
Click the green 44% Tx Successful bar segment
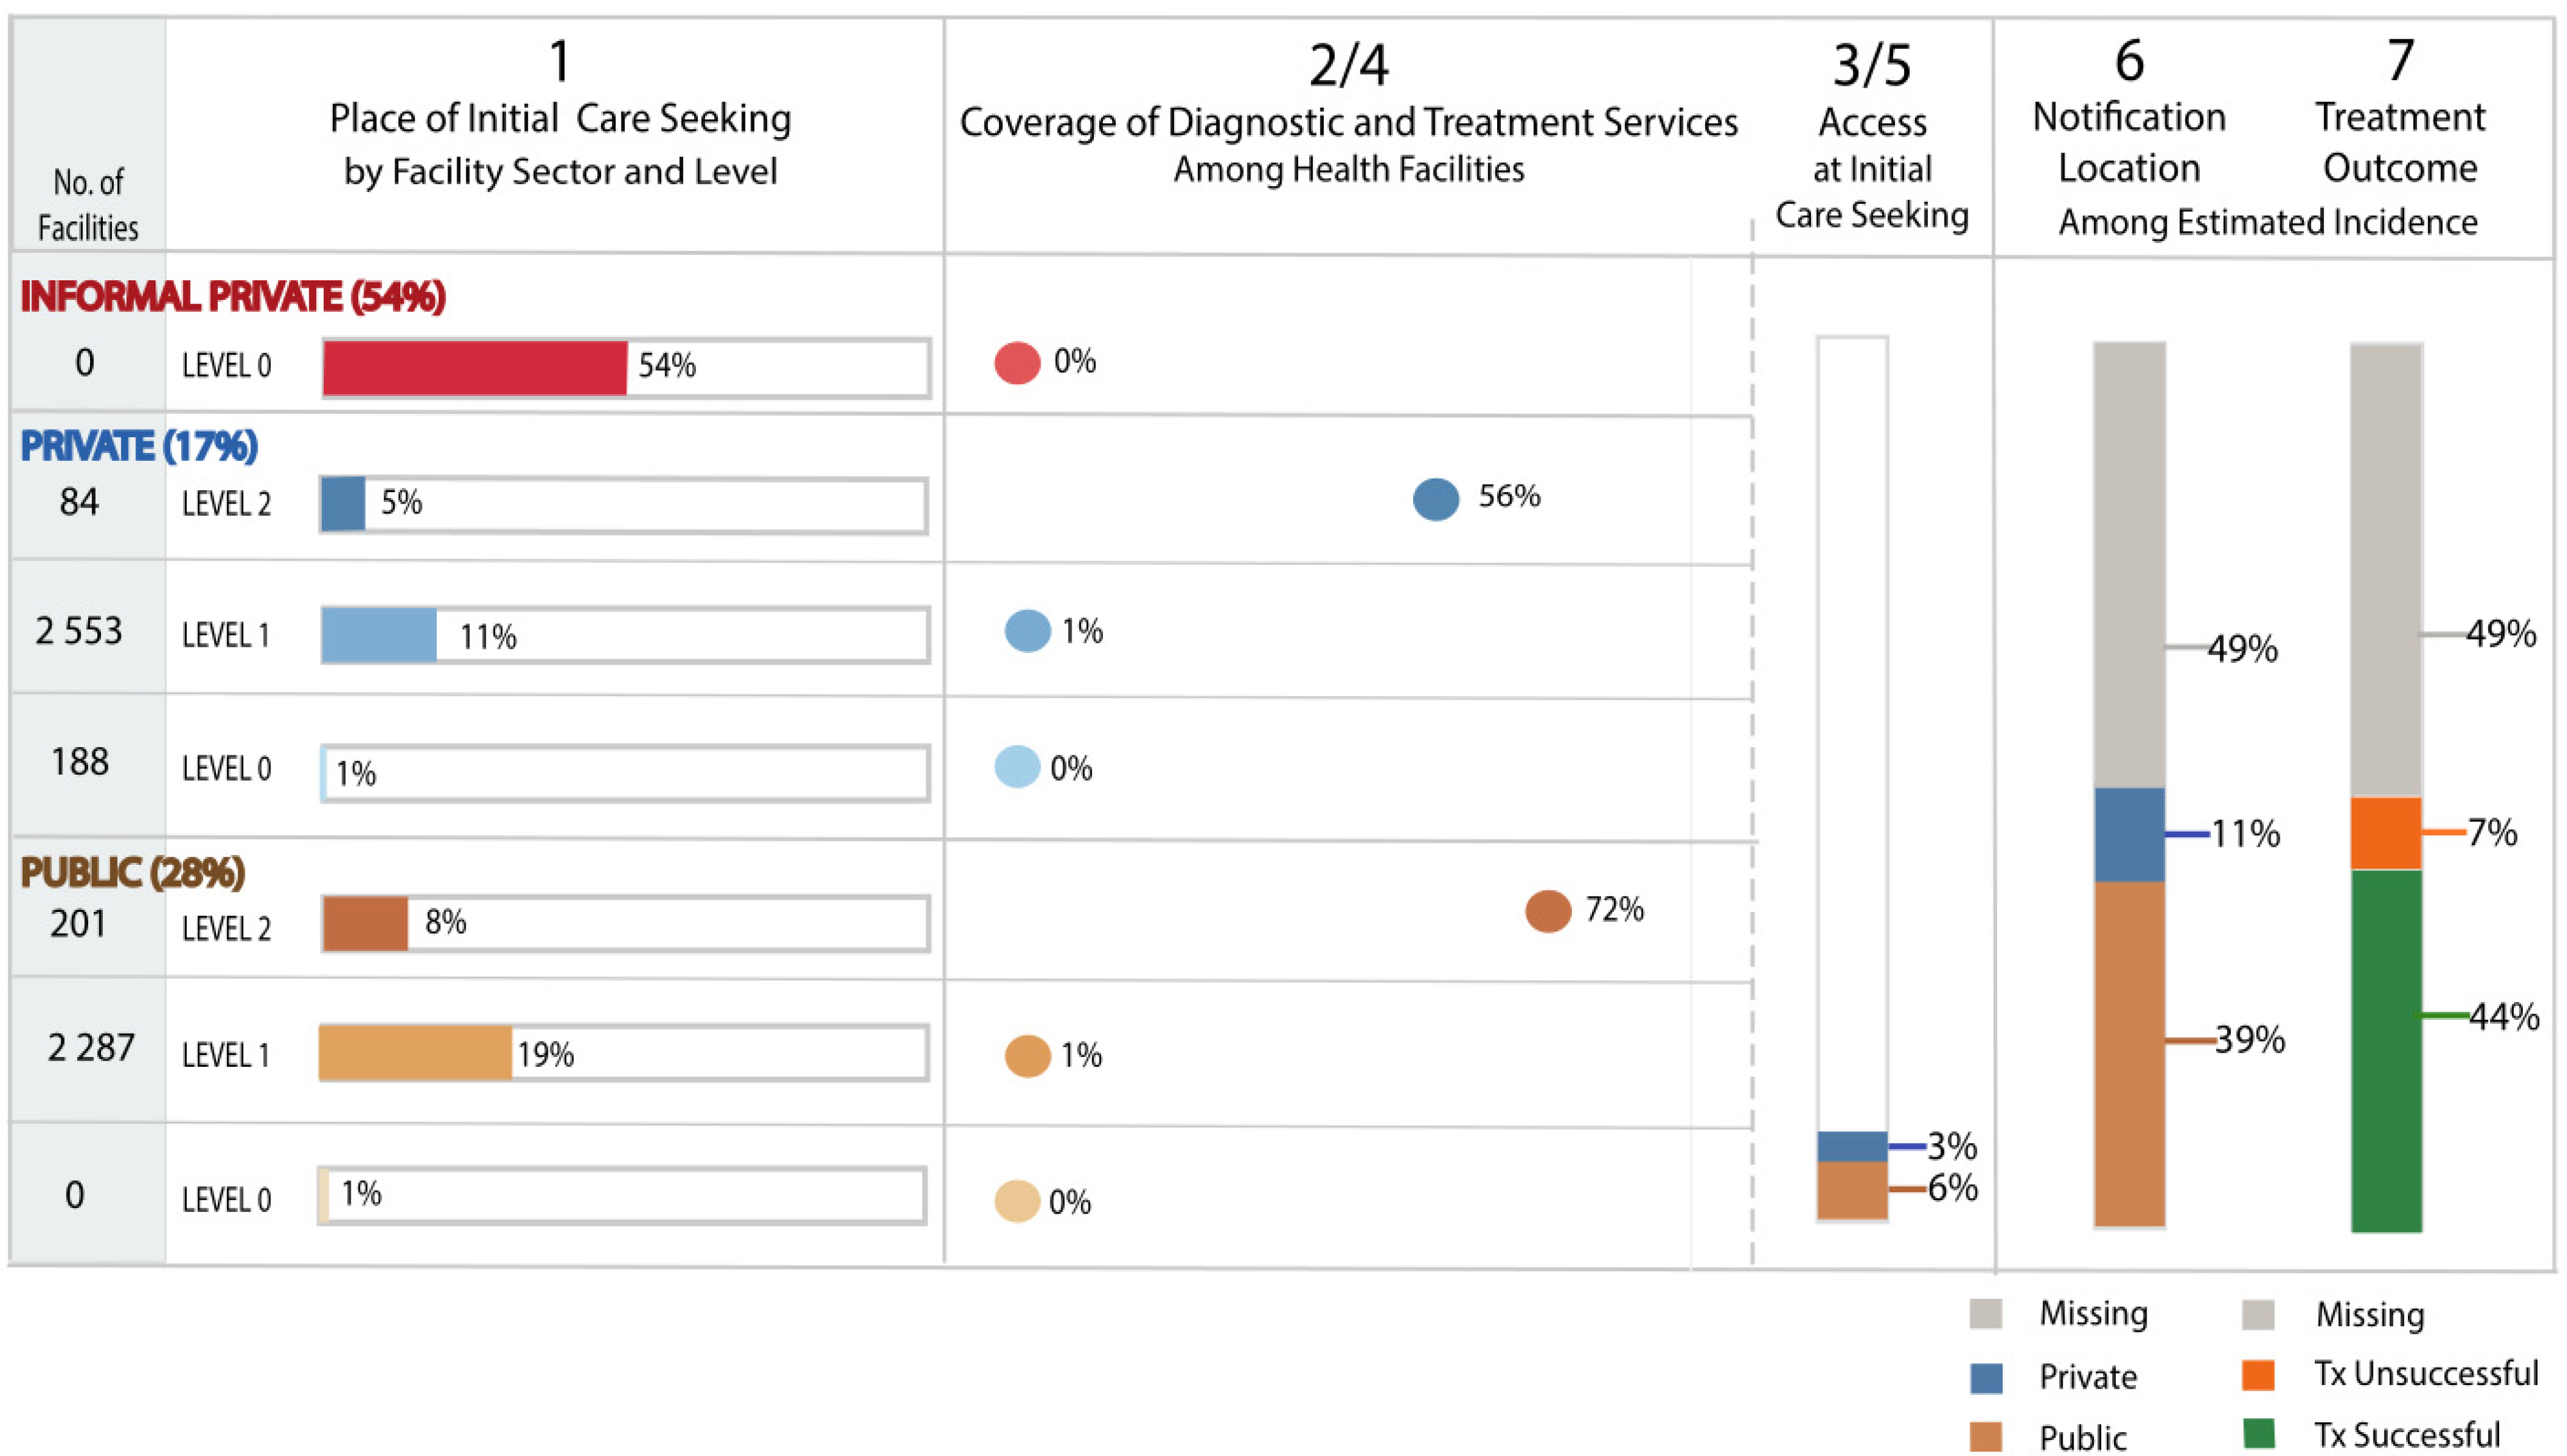[x=2385, y=1050]
